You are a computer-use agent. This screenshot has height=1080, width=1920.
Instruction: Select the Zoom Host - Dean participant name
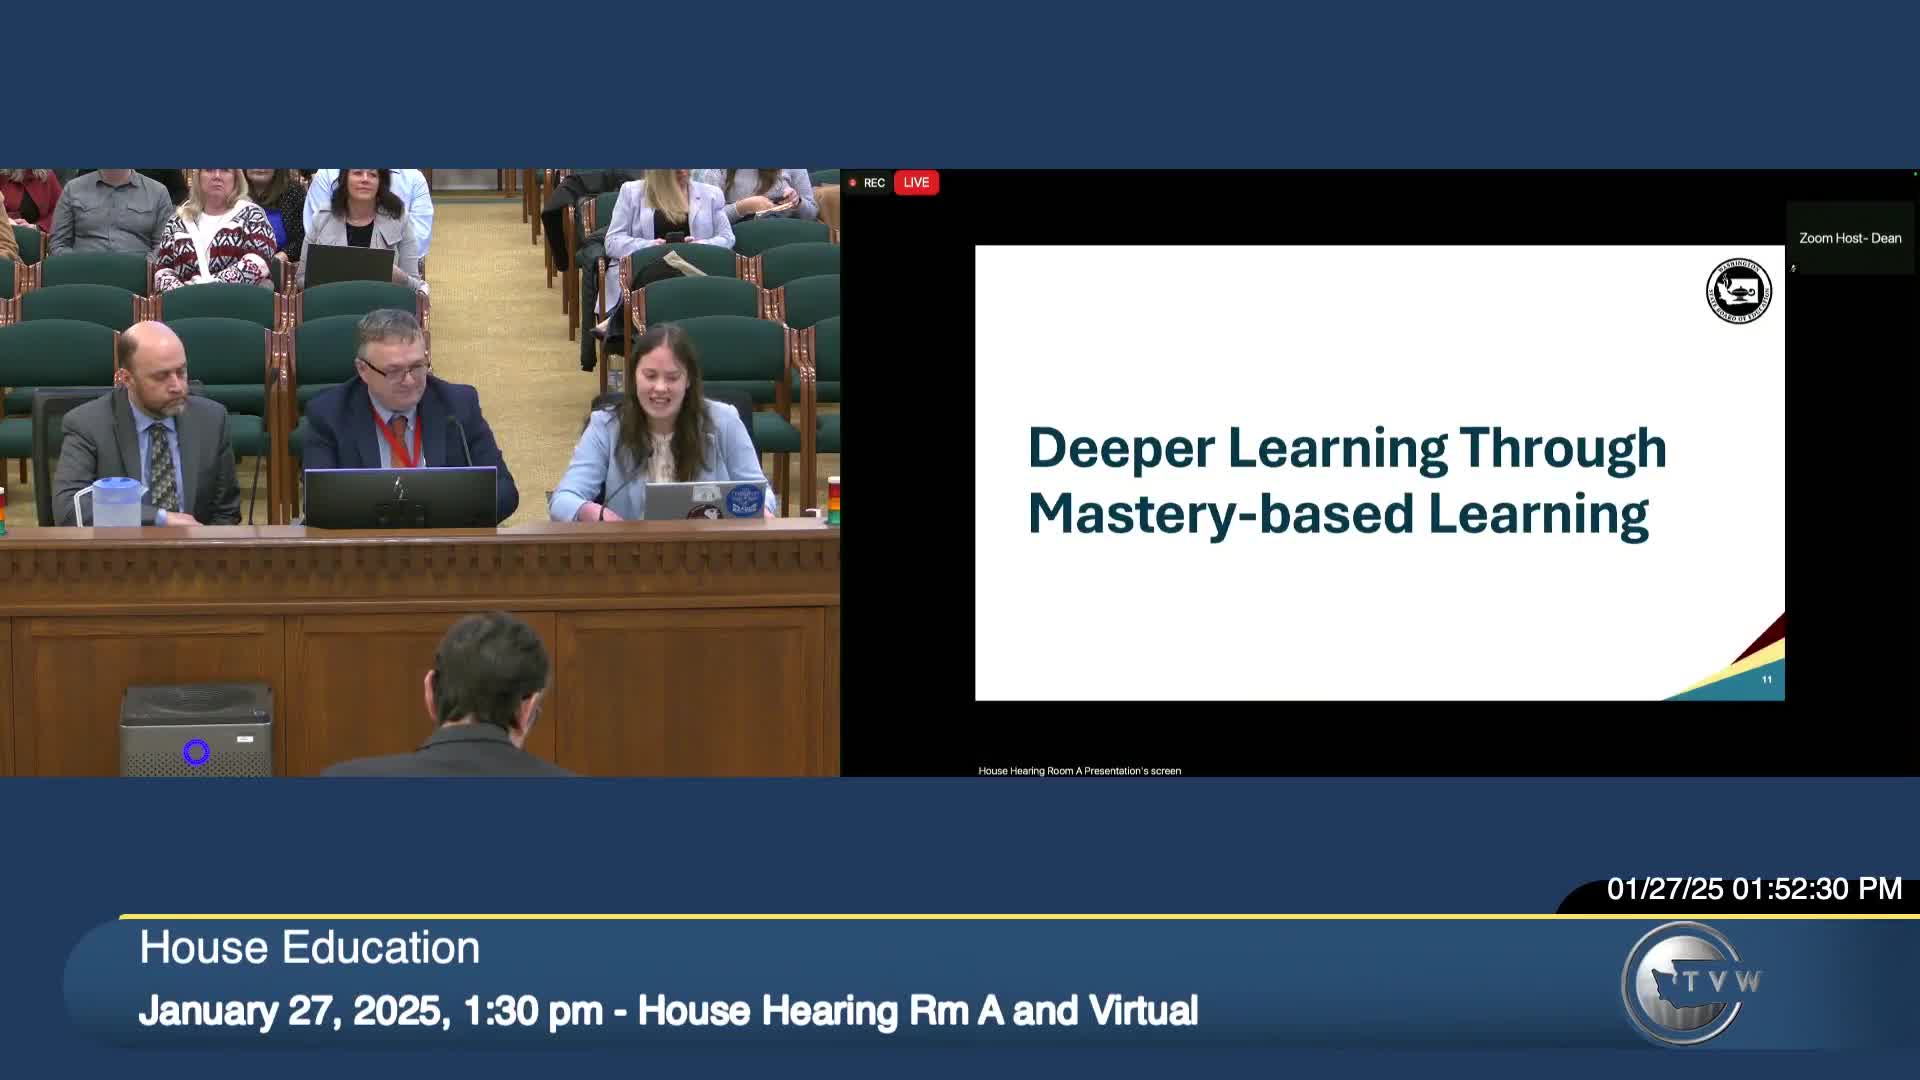point(1849,239)
